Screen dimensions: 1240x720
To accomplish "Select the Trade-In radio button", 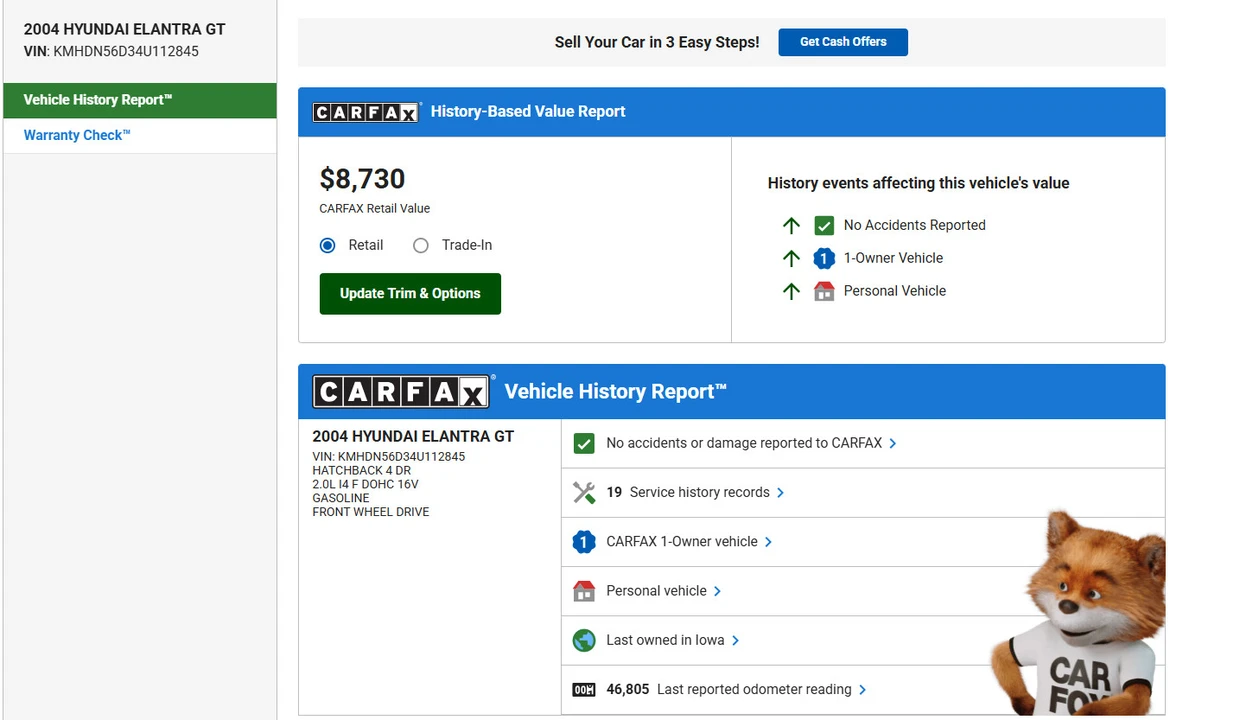I will pos(420,246).
